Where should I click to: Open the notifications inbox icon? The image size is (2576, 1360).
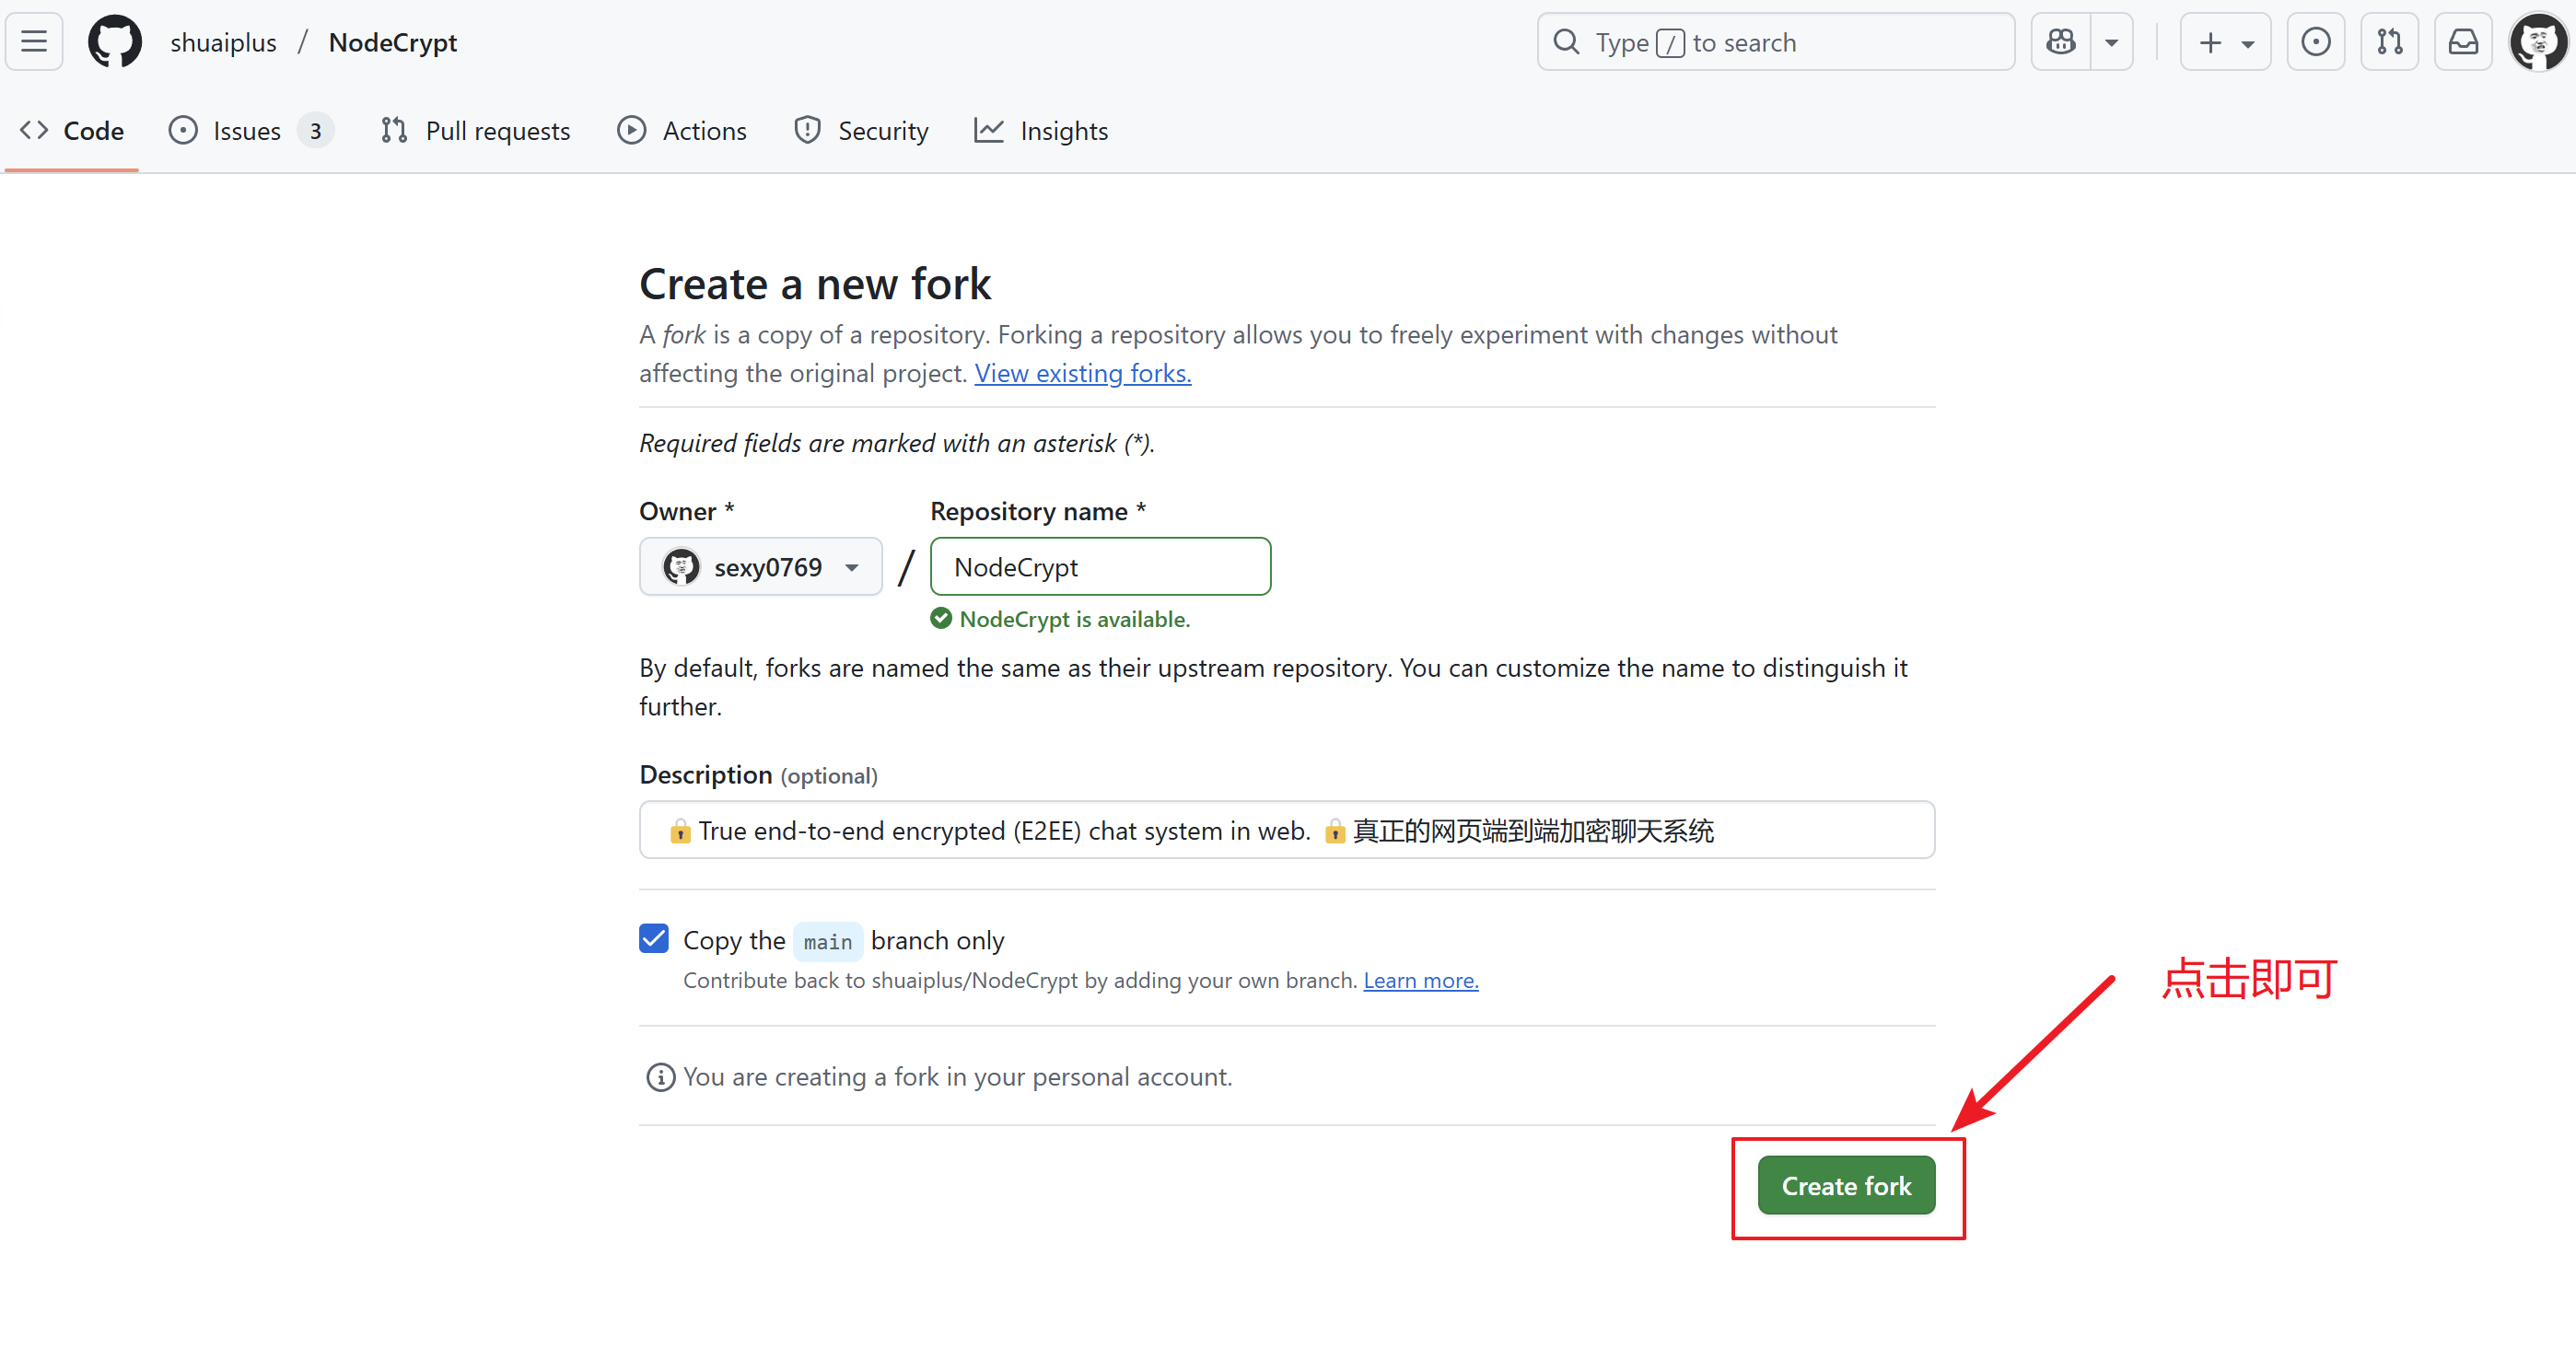click(2462, 42)
